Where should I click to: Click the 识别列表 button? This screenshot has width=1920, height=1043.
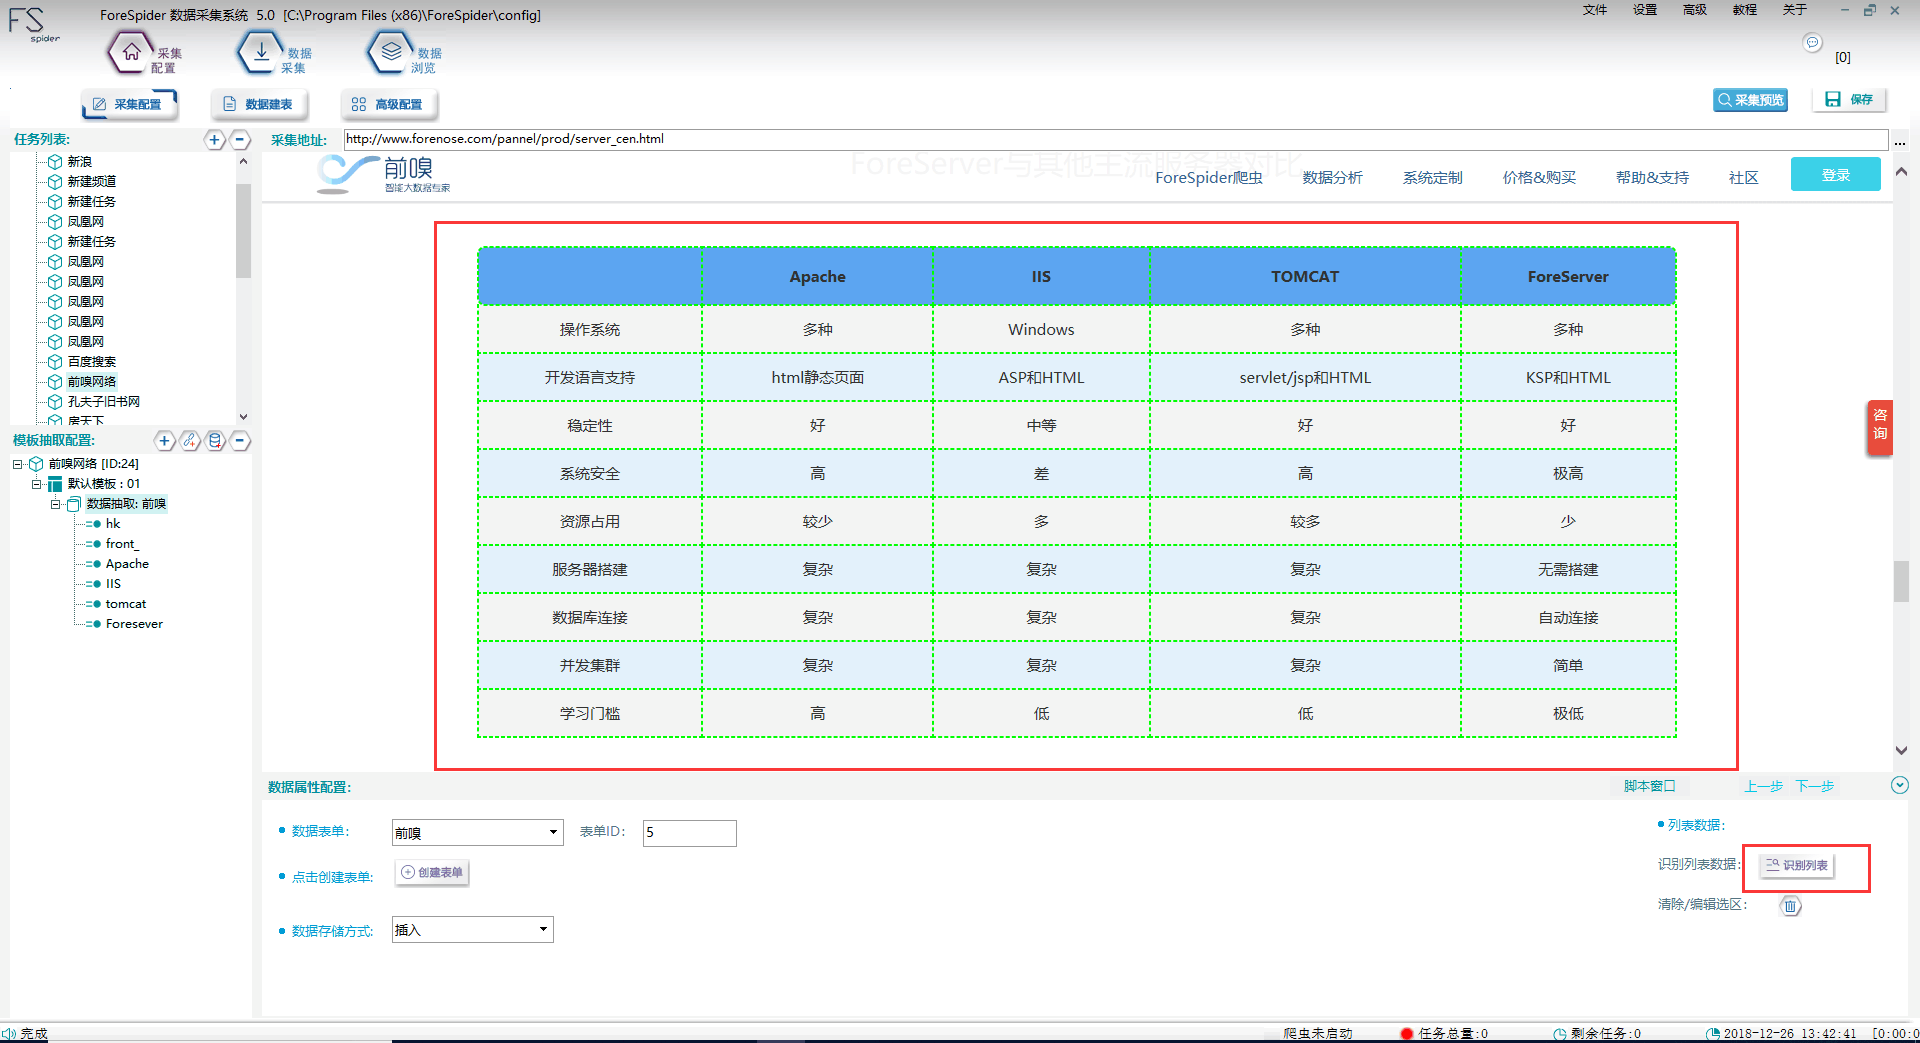tap(1797, 865)
